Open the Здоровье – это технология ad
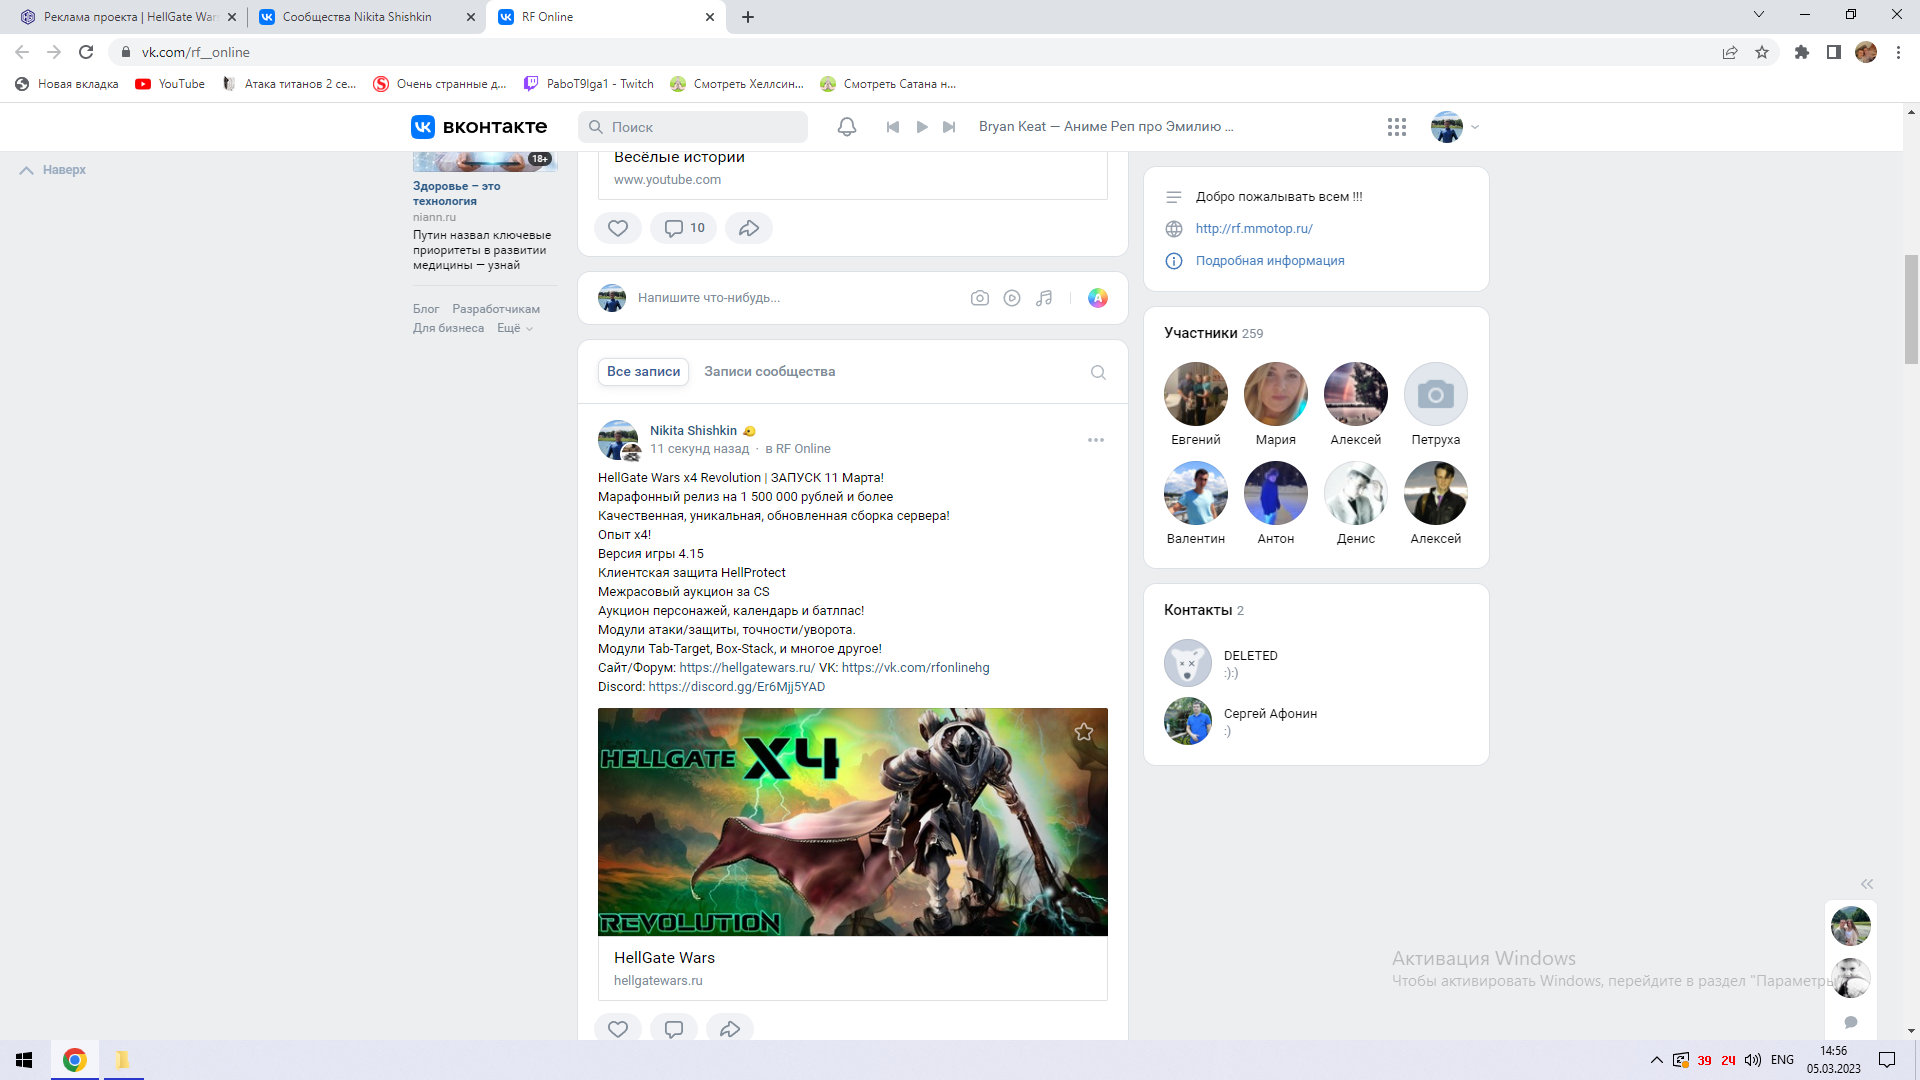Screen dimensions: 1920x1080 click(457, 193)
